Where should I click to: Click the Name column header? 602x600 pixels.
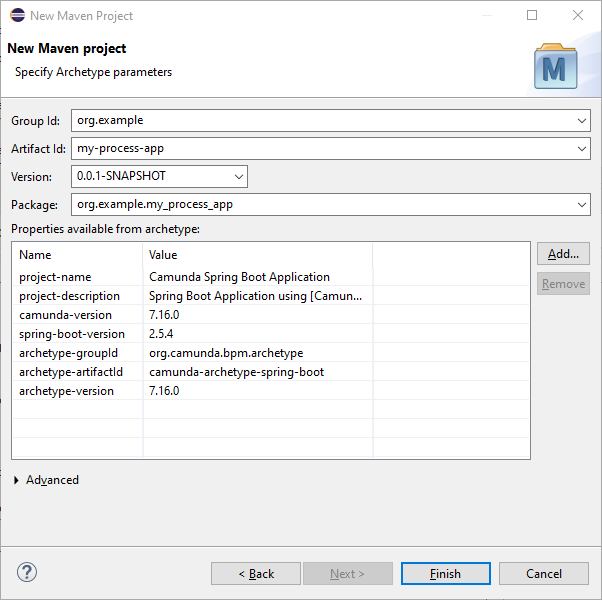click(x=76, y=255)
